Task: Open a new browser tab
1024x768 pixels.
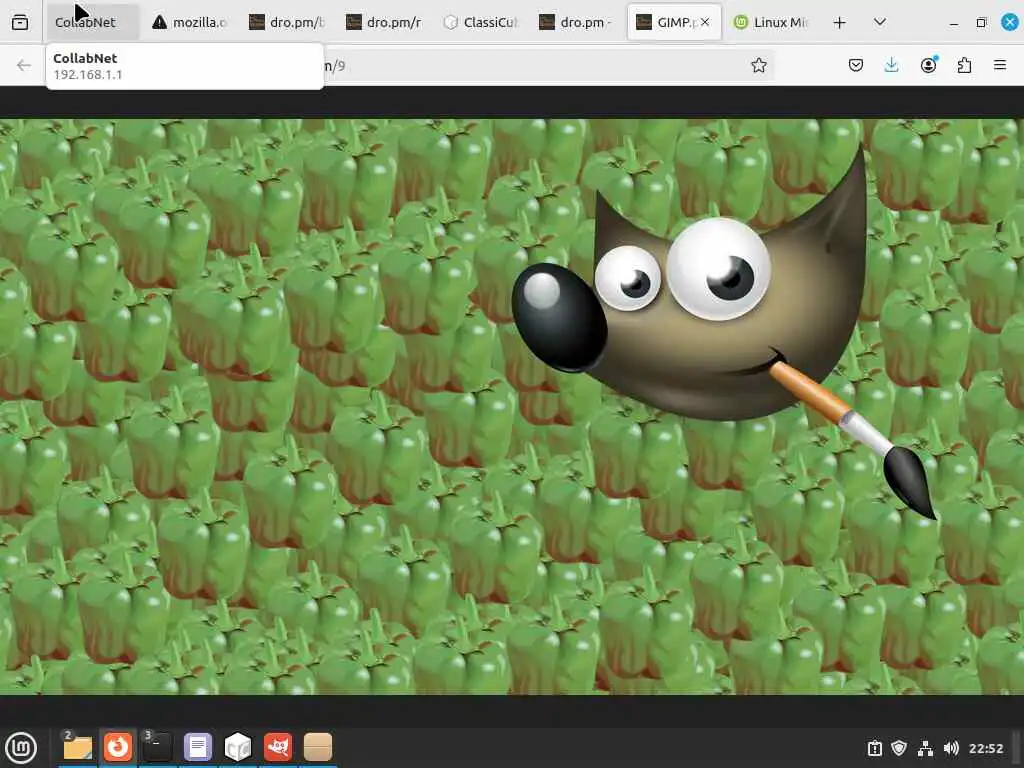Action: tap(840, 22)
